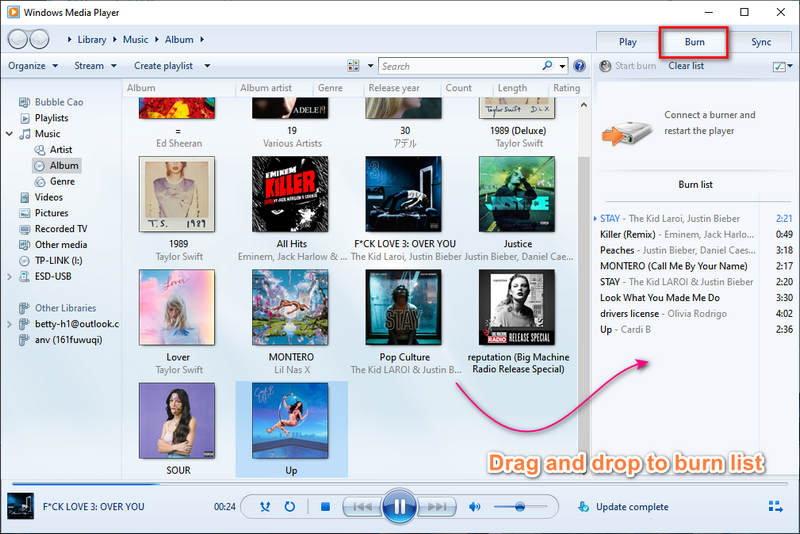Open the View options icon
Screen dimensions: 800x534
point(353,65)
